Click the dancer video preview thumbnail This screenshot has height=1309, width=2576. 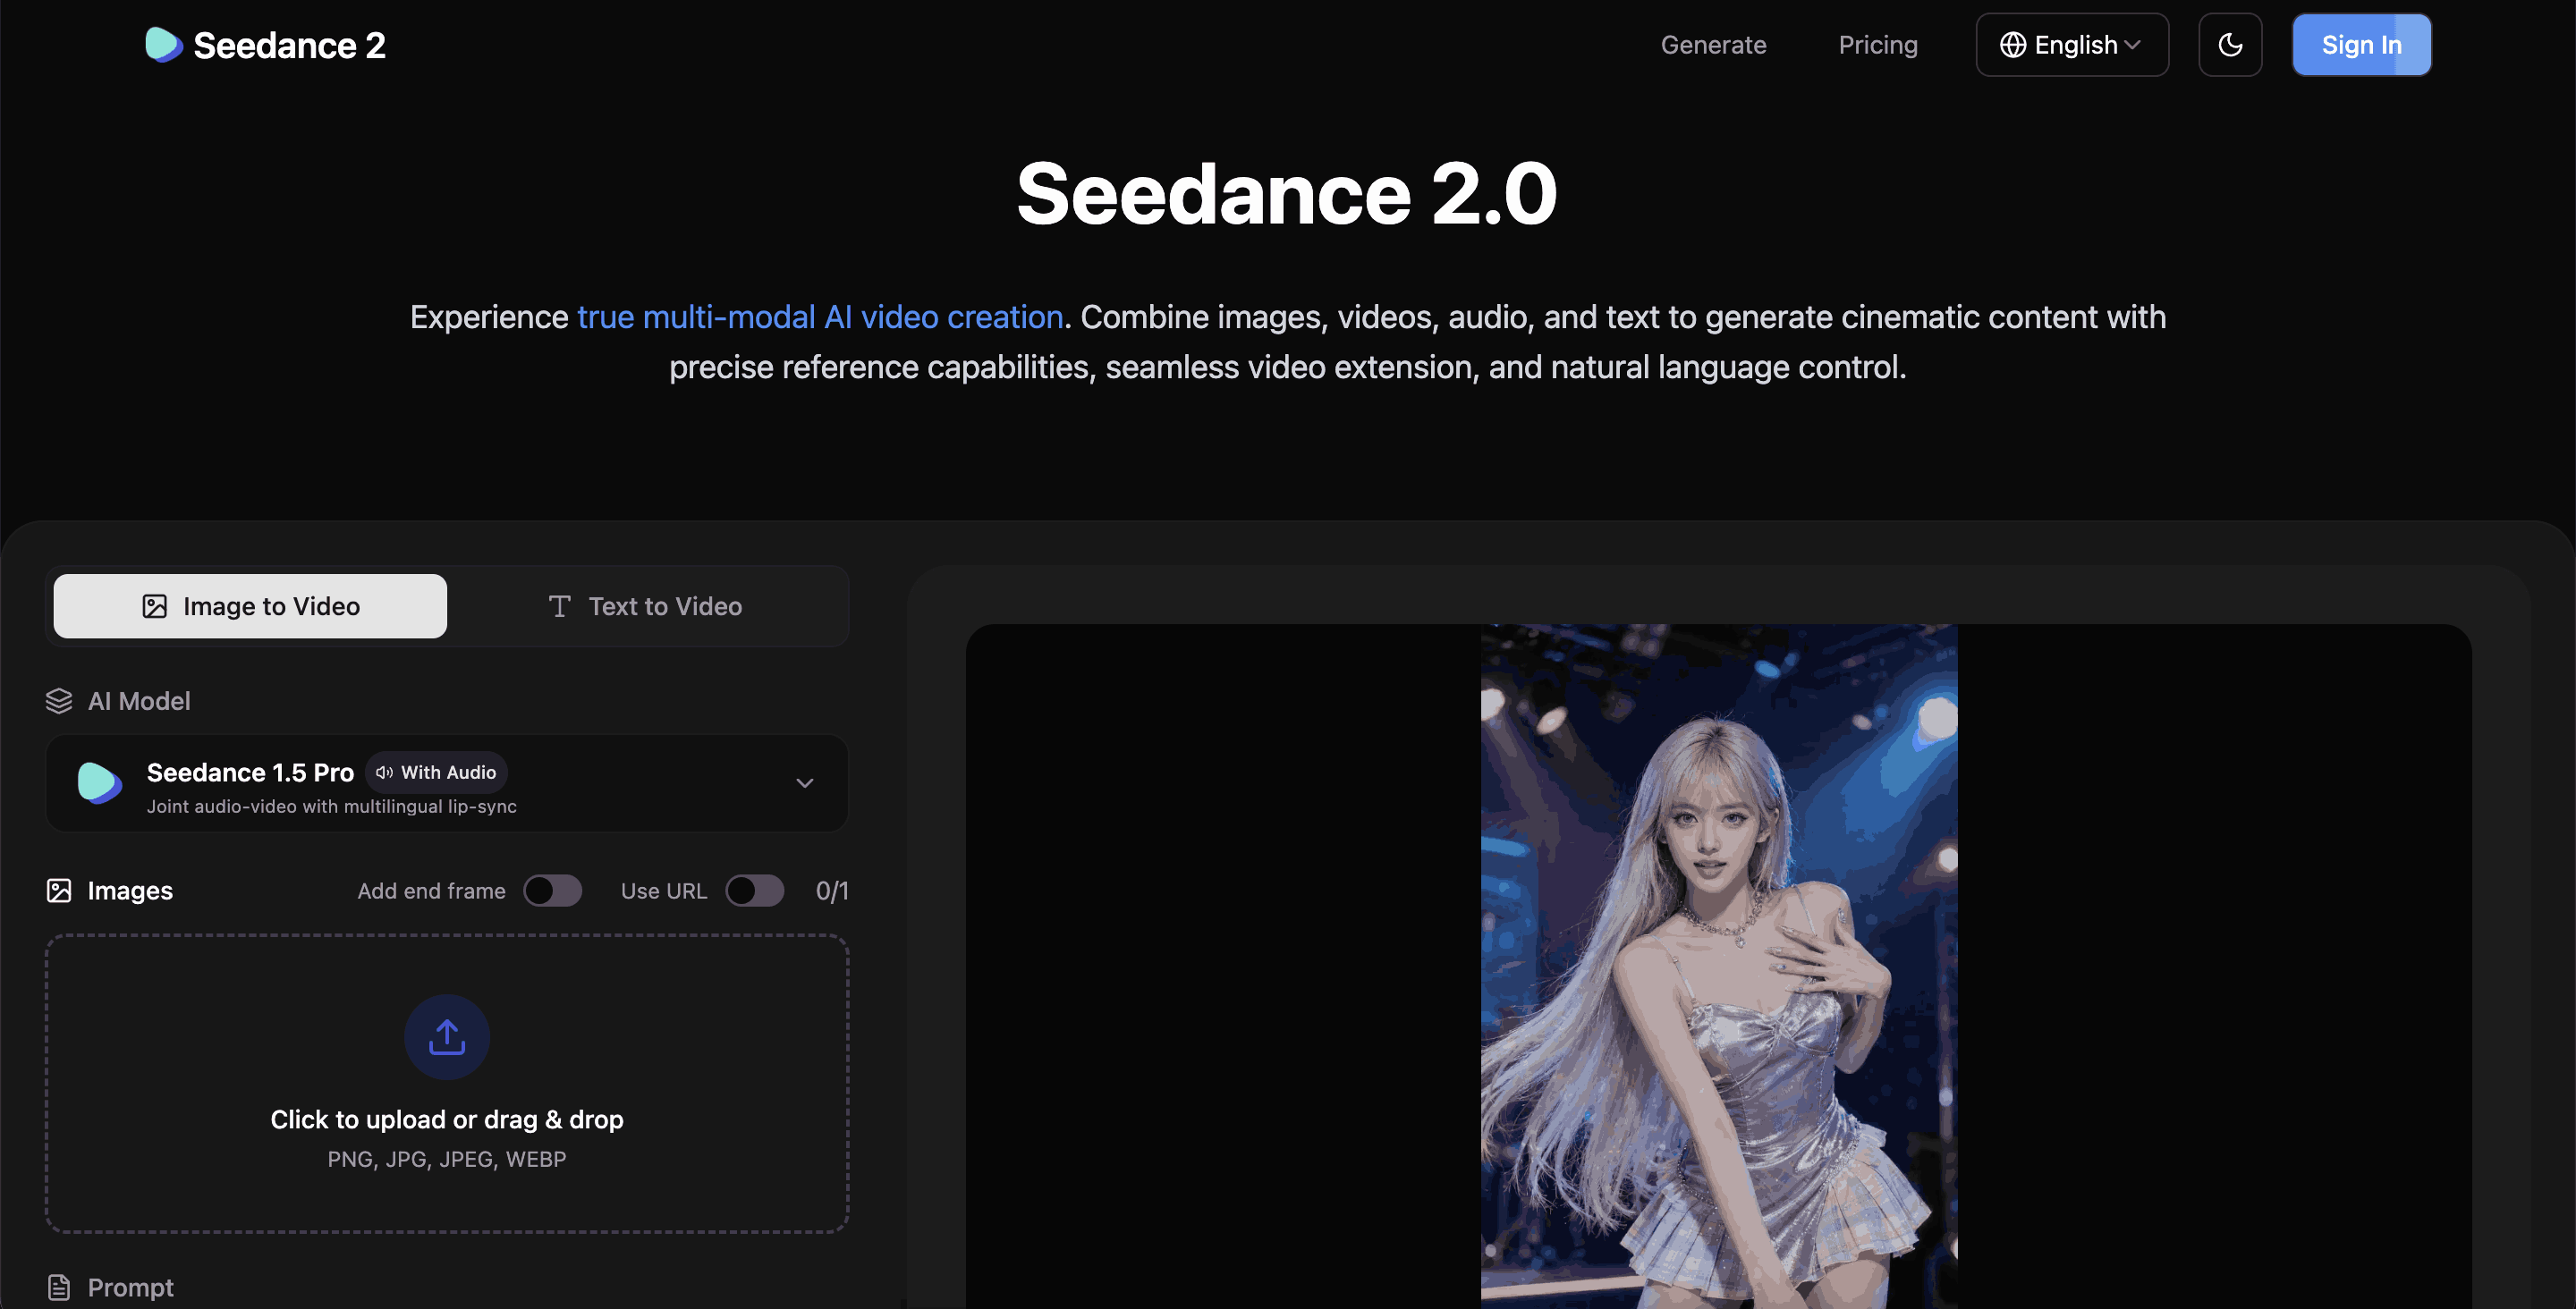pos(1718,960)
